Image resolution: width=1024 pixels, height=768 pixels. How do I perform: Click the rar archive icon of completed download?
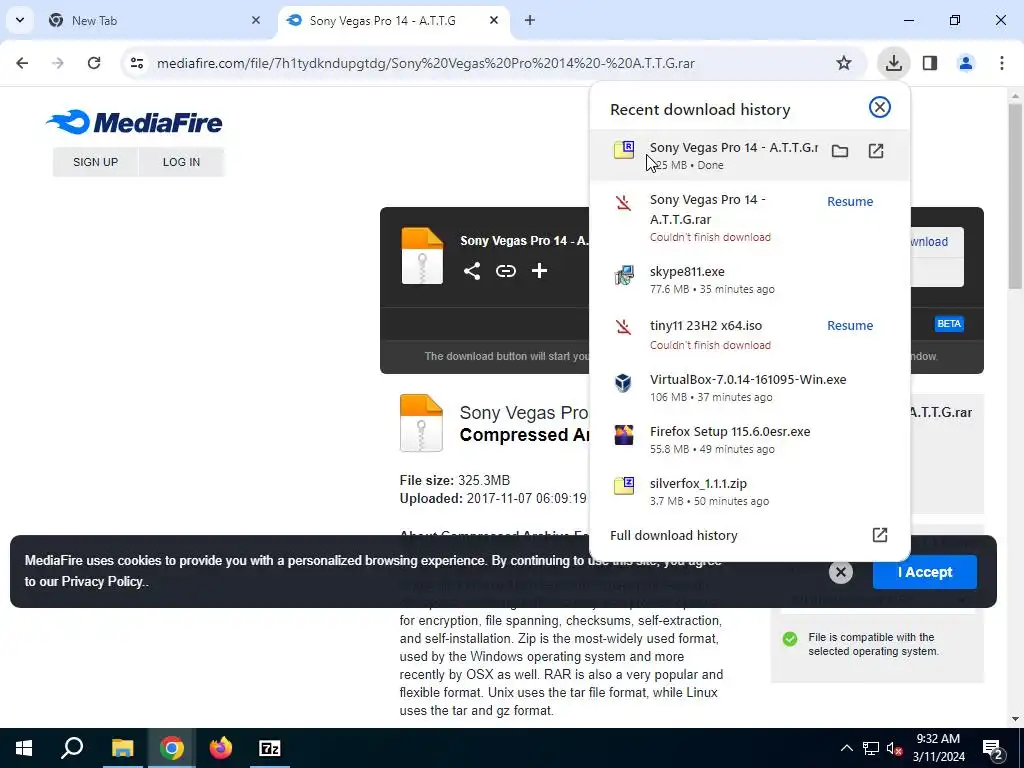point(624,150)
